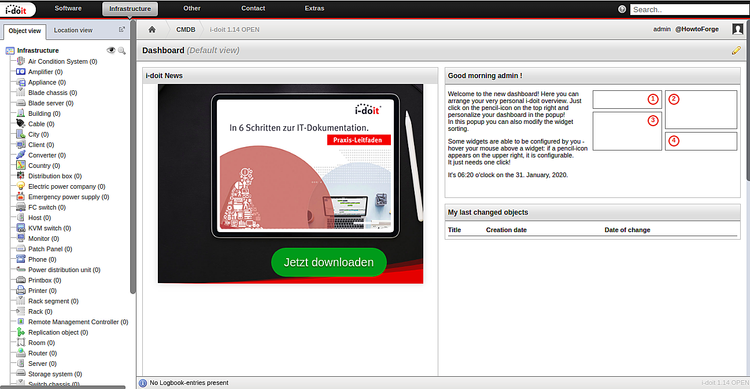Open Host (0) in tree
The height and width of the screenshot is (389, 750).
tap(40, 218)
